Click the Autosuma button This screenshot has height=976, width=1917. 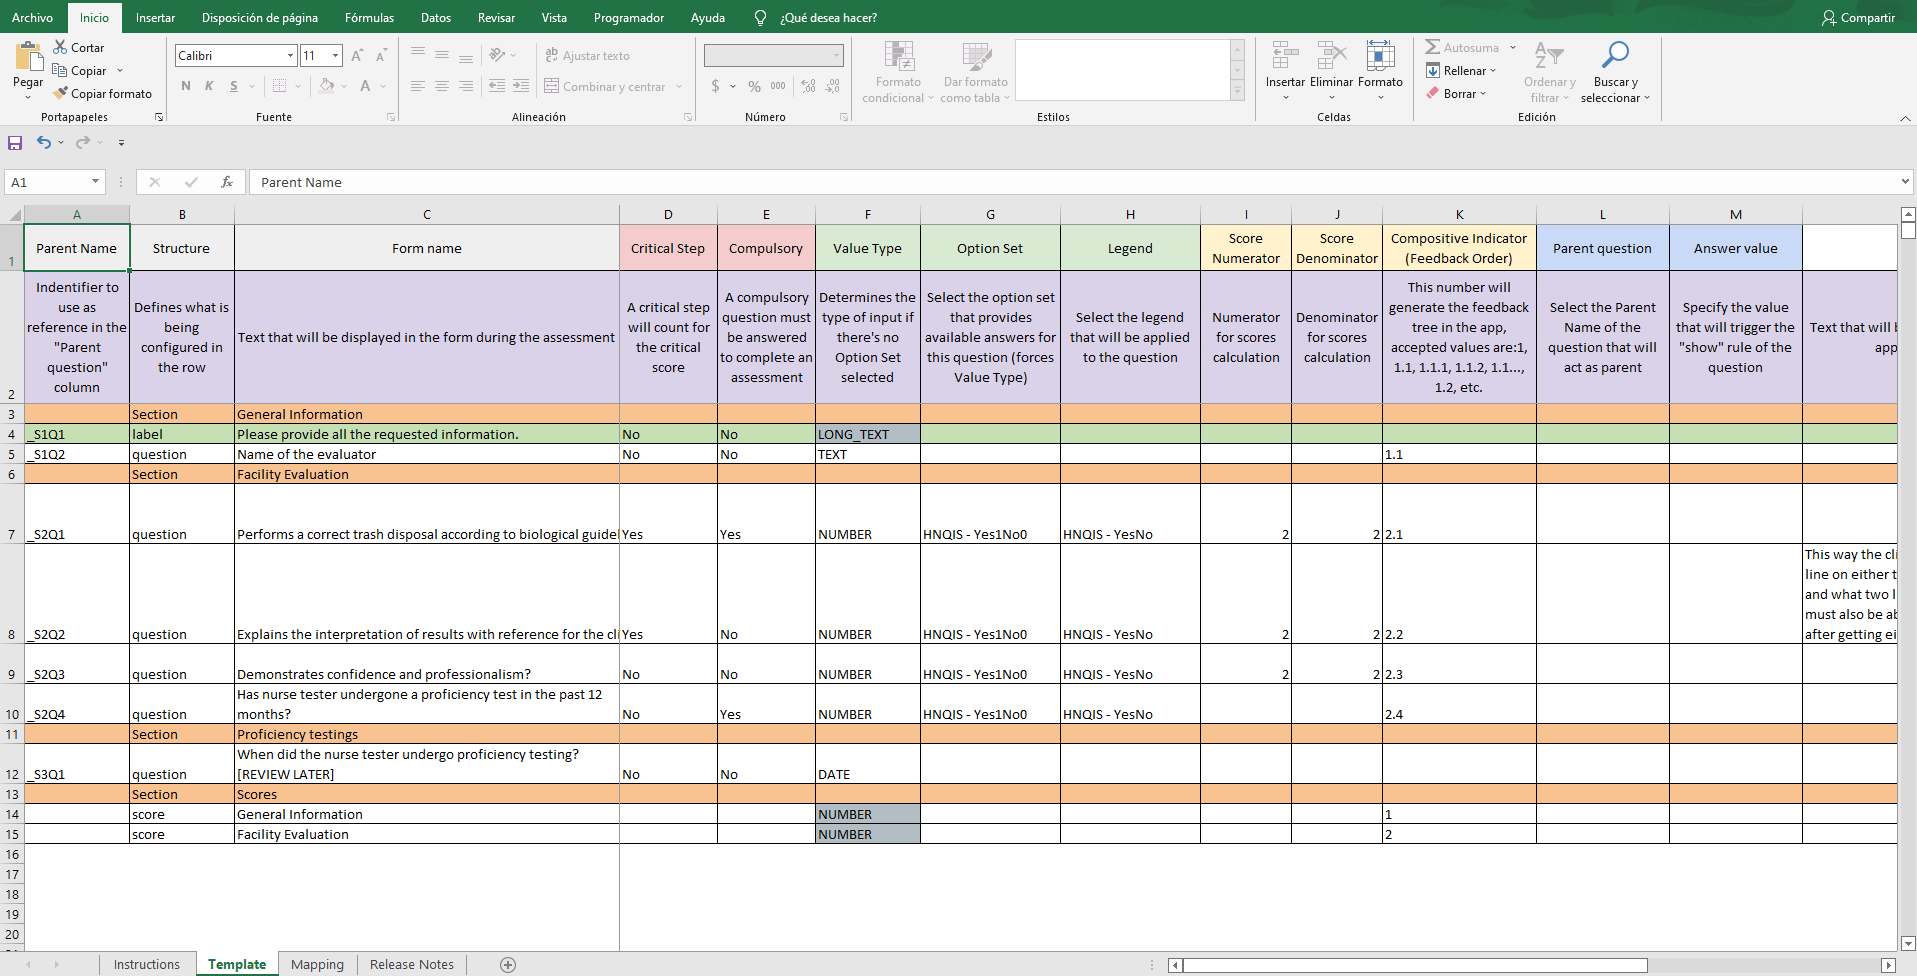tap(1462, 47)
